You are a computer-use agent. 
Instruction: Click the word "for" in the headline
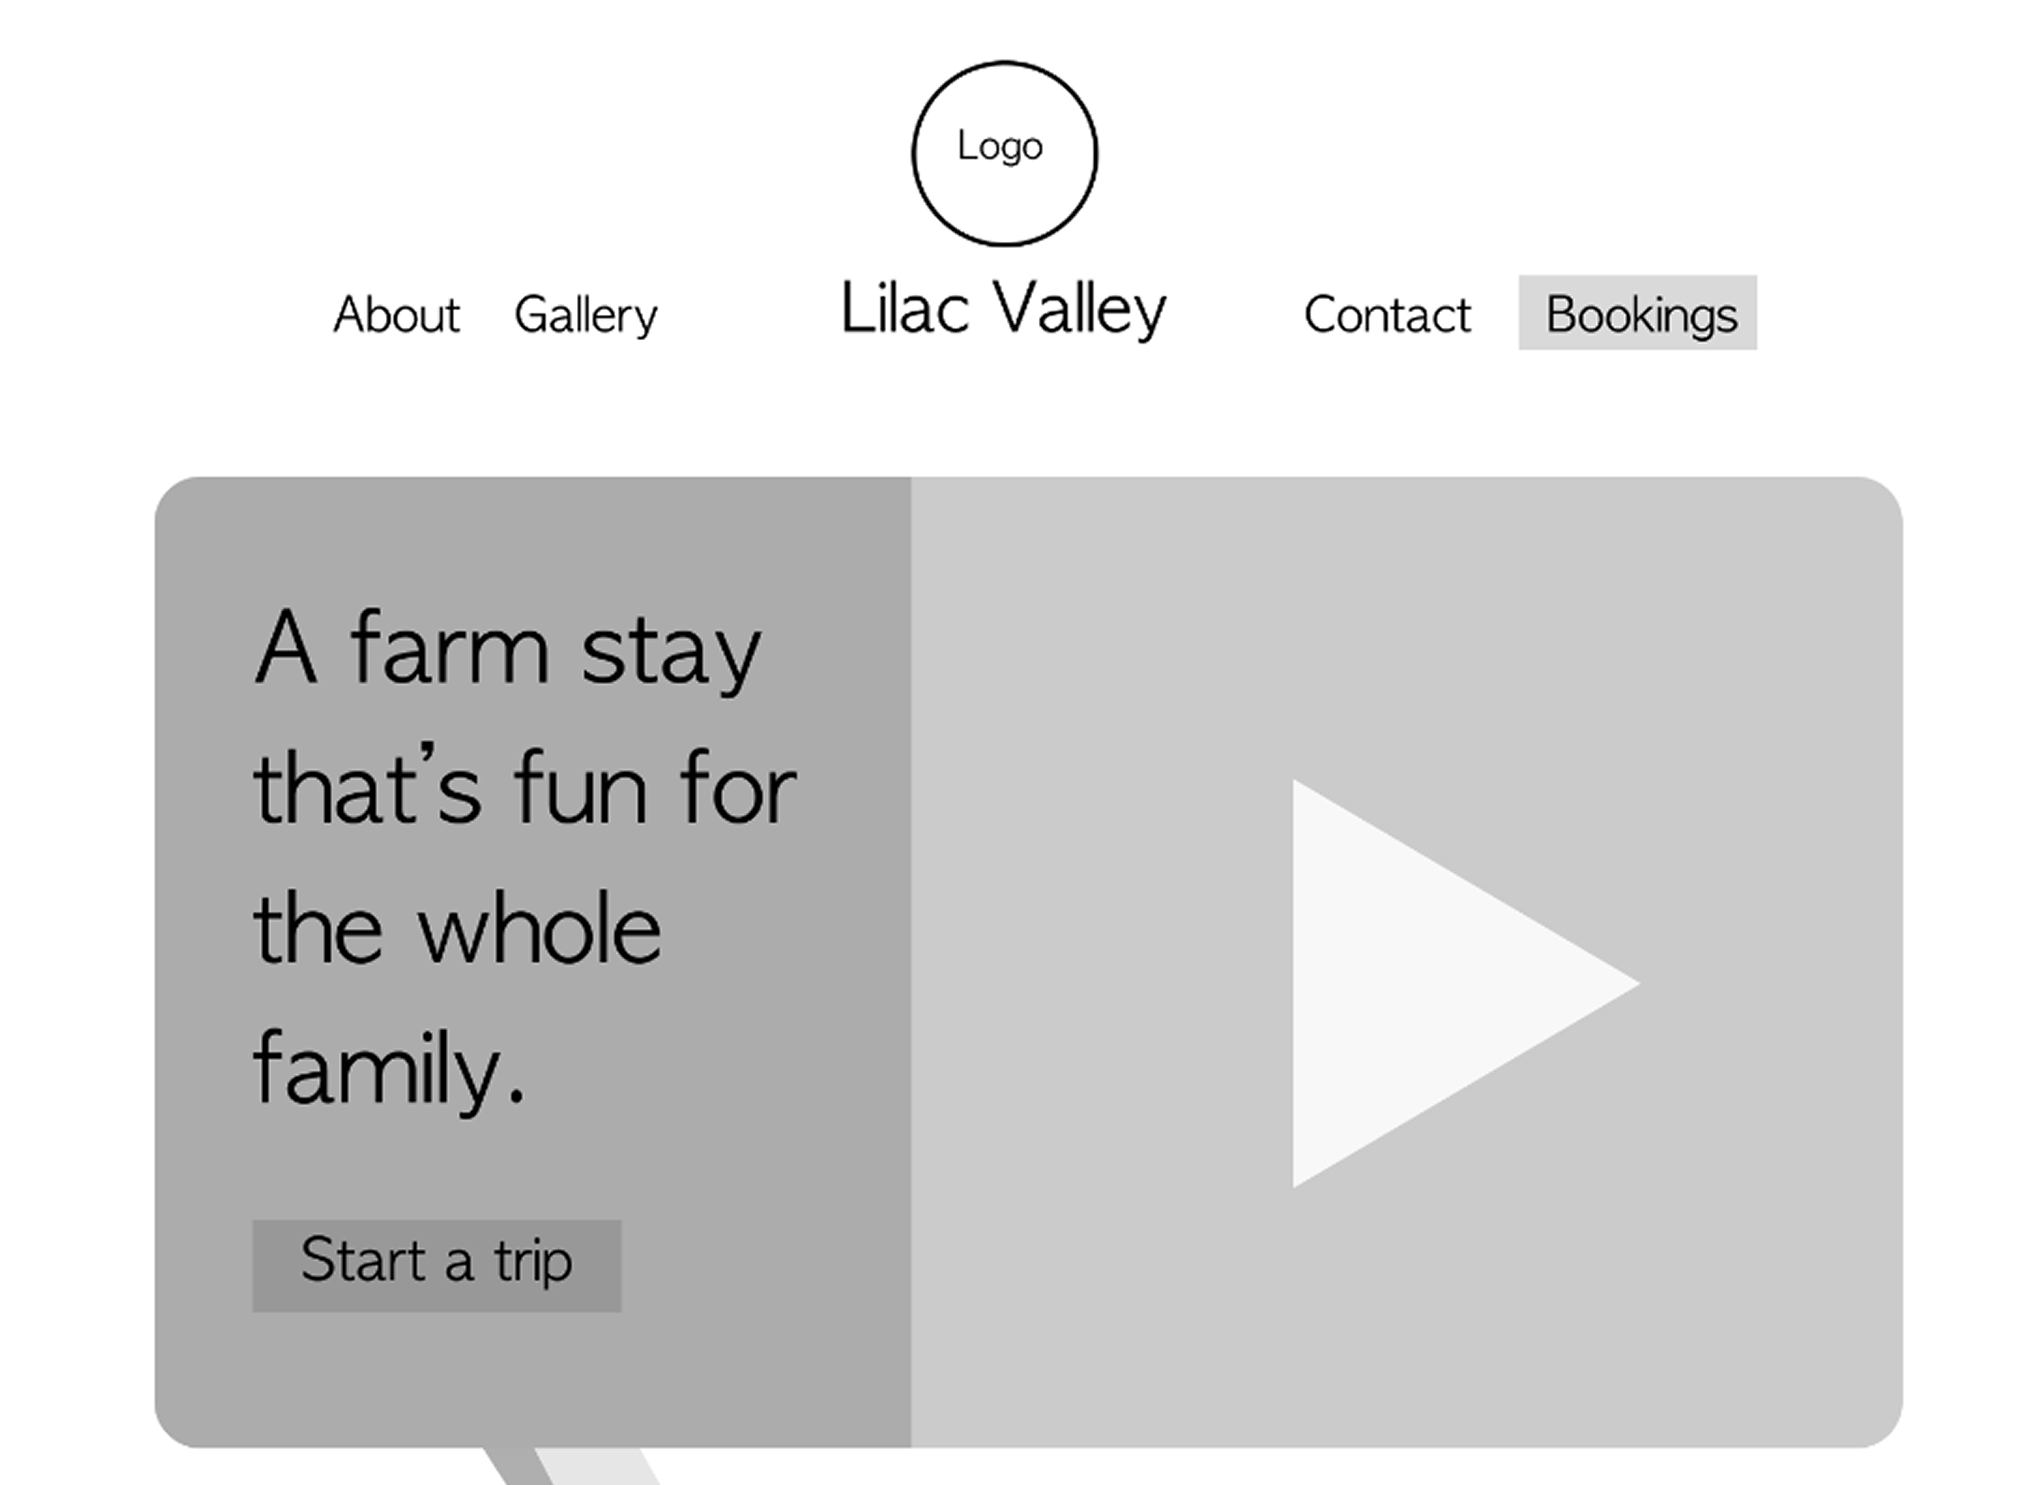739,790
